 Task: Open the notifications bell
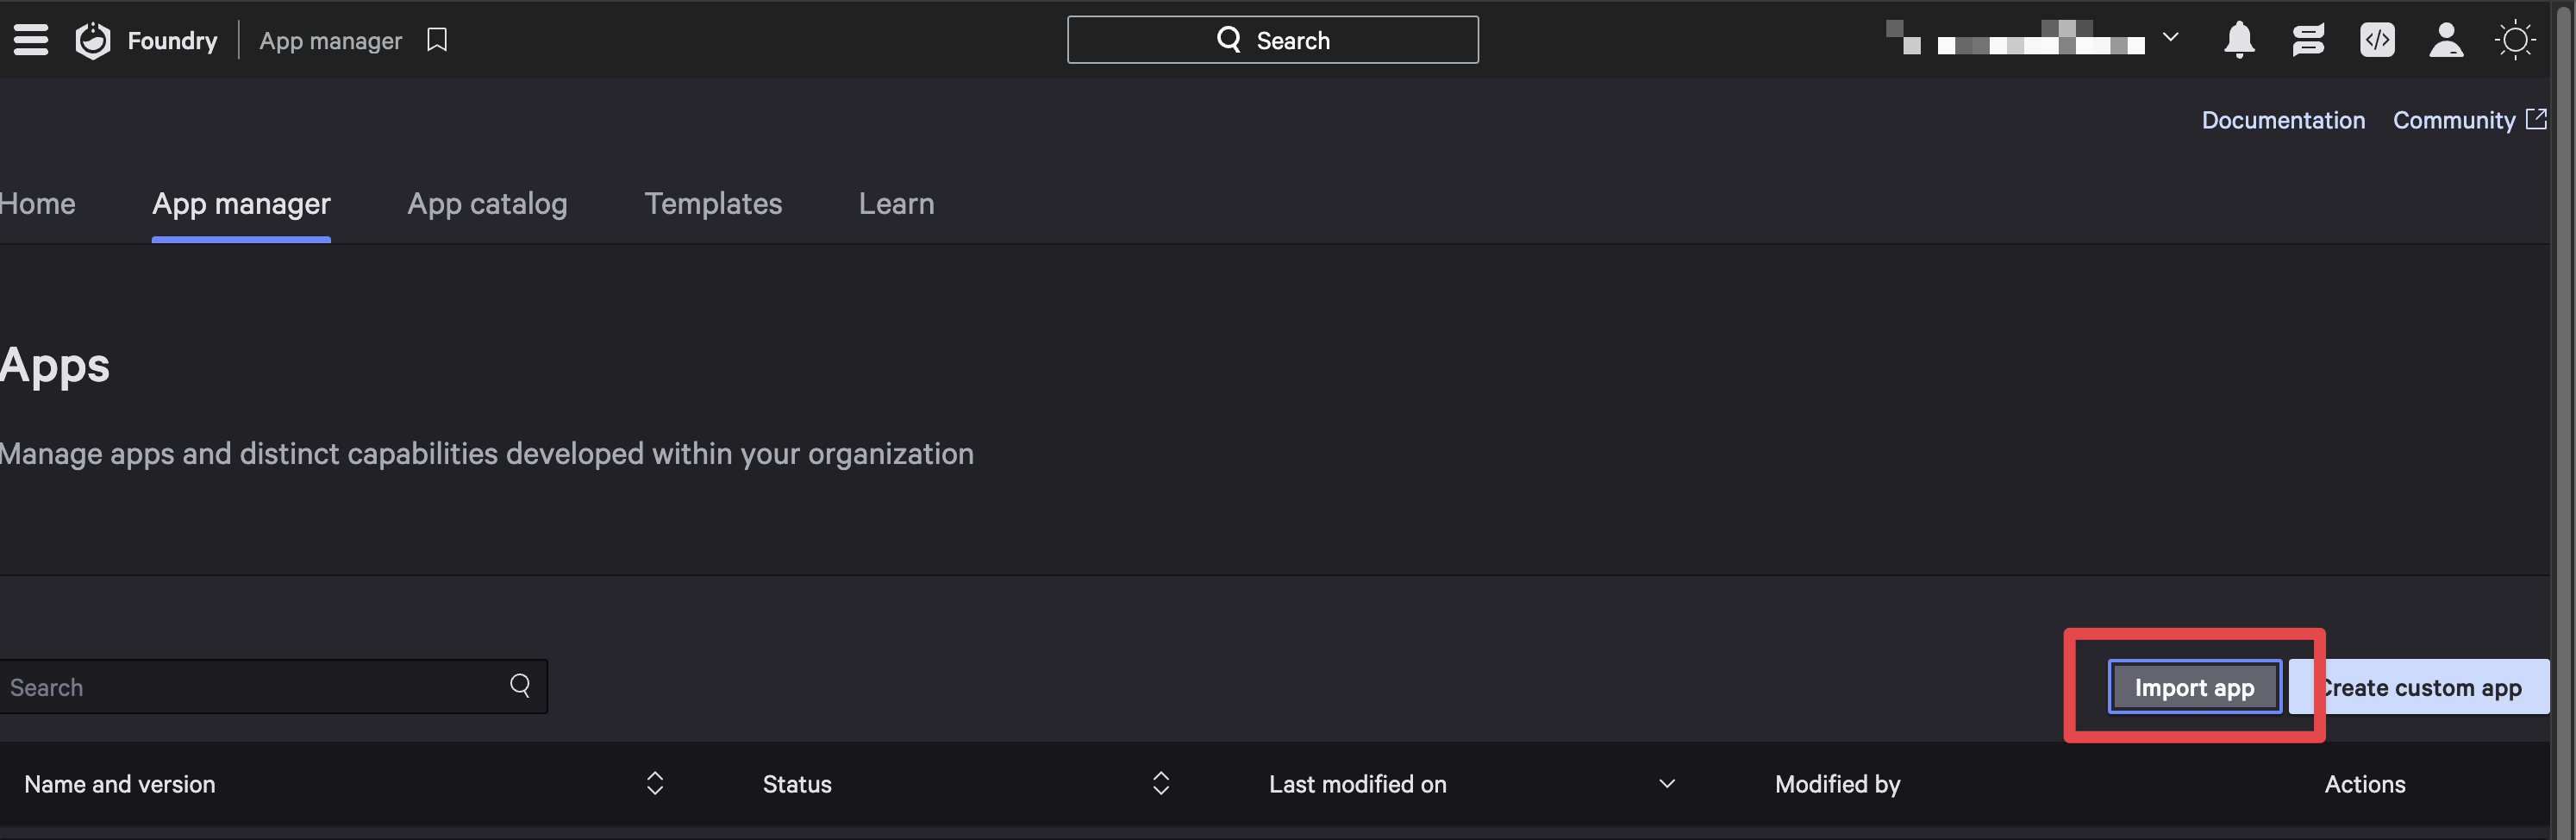(x=2239, y=40)
